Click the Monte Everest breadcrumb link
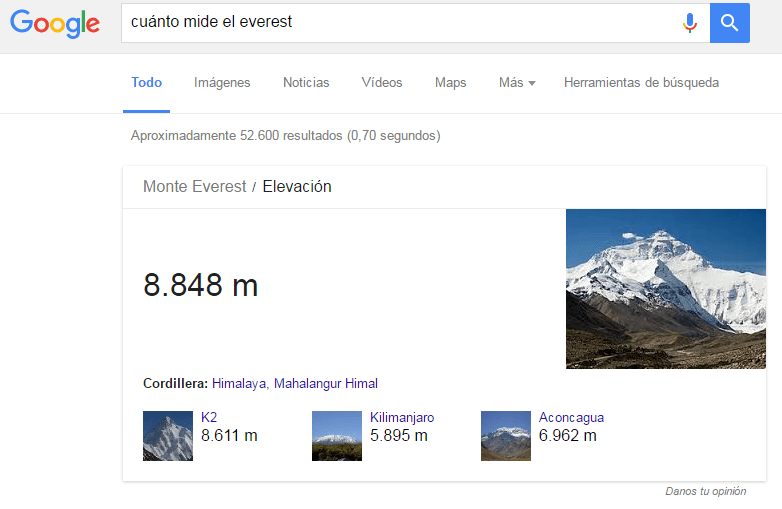The image size is (782, 509). click(194, 187)
